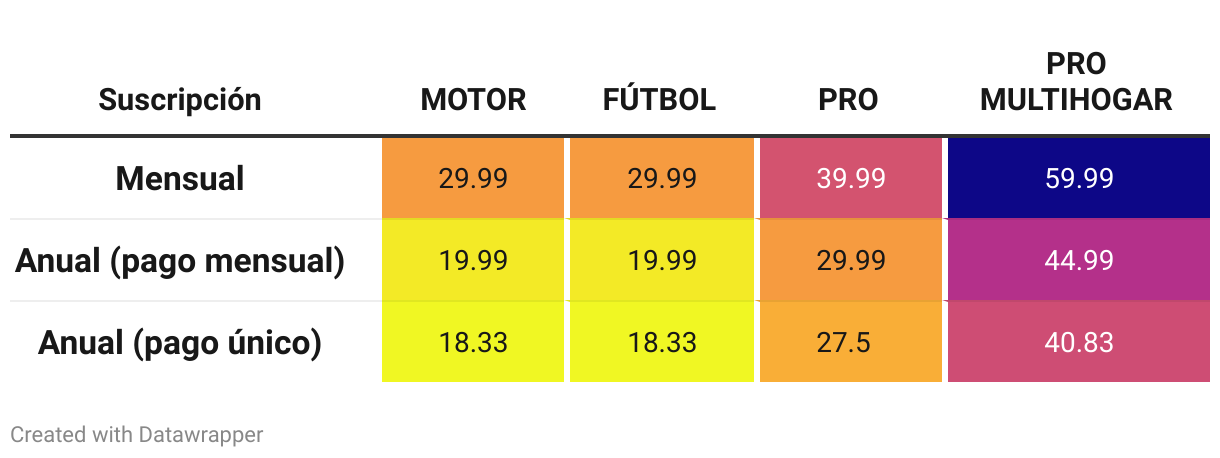Click the purple 44.99 cell
Viewport: 1220px width, 458px height.
tap(1079, 260)
